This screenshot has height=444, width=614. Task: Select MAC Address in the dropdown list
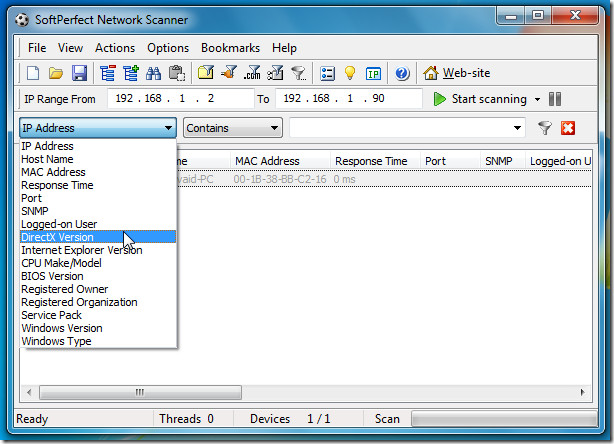tap(98, 172)
